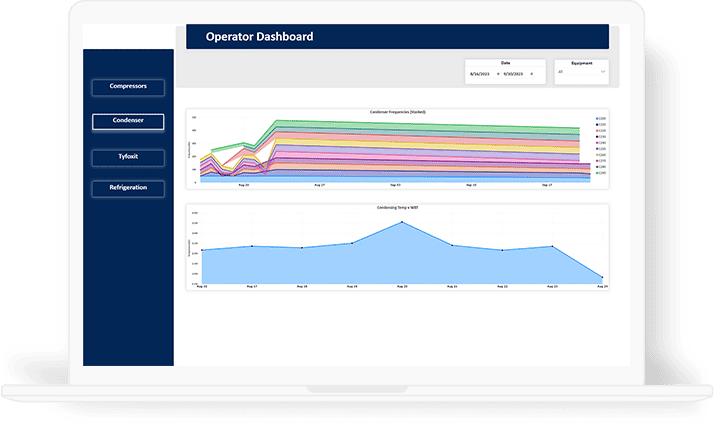715x430 pixels.
Task: Toggle the C200 series in legend
Action: click(x=601, y=118)
